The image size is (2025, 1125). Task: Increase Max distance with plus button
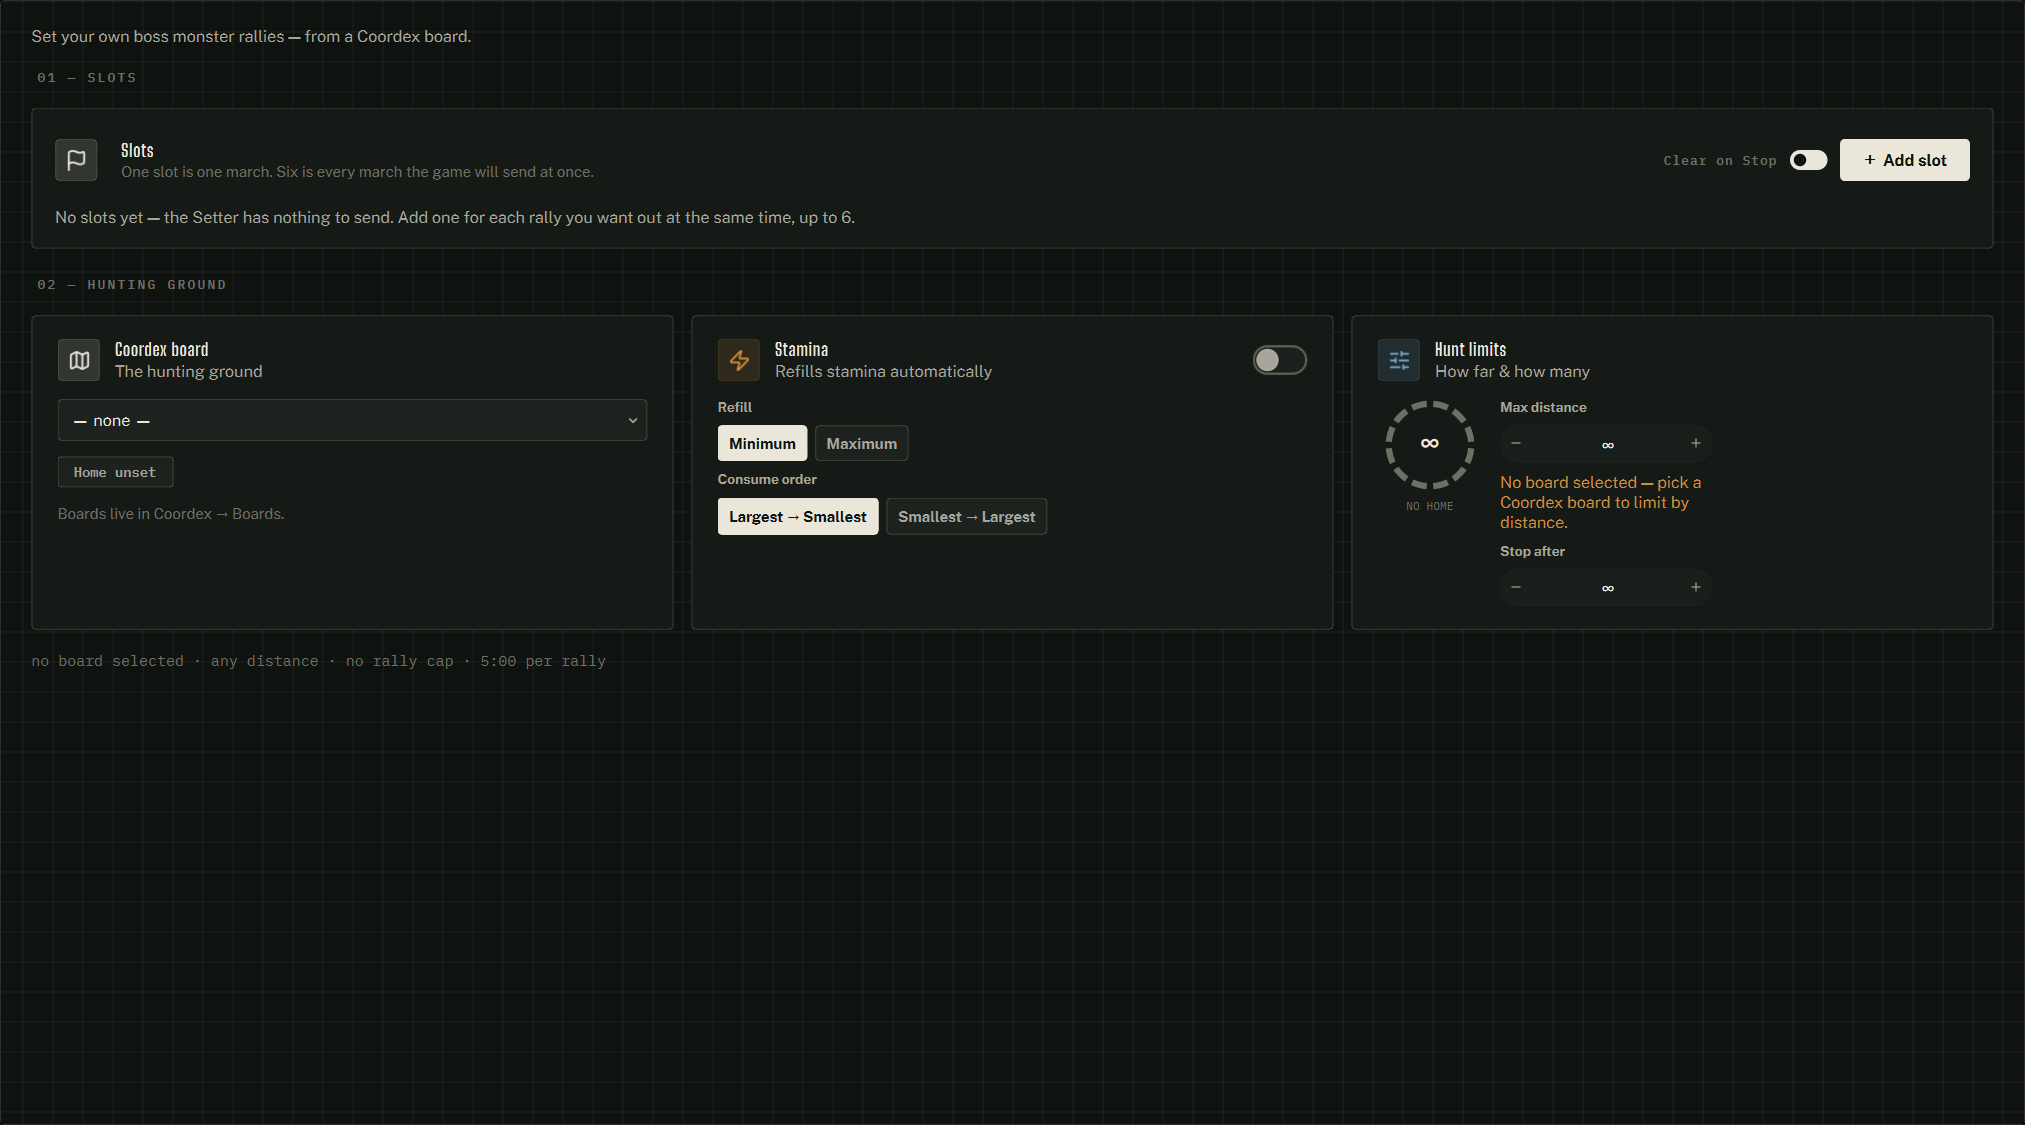(1696, 443)
